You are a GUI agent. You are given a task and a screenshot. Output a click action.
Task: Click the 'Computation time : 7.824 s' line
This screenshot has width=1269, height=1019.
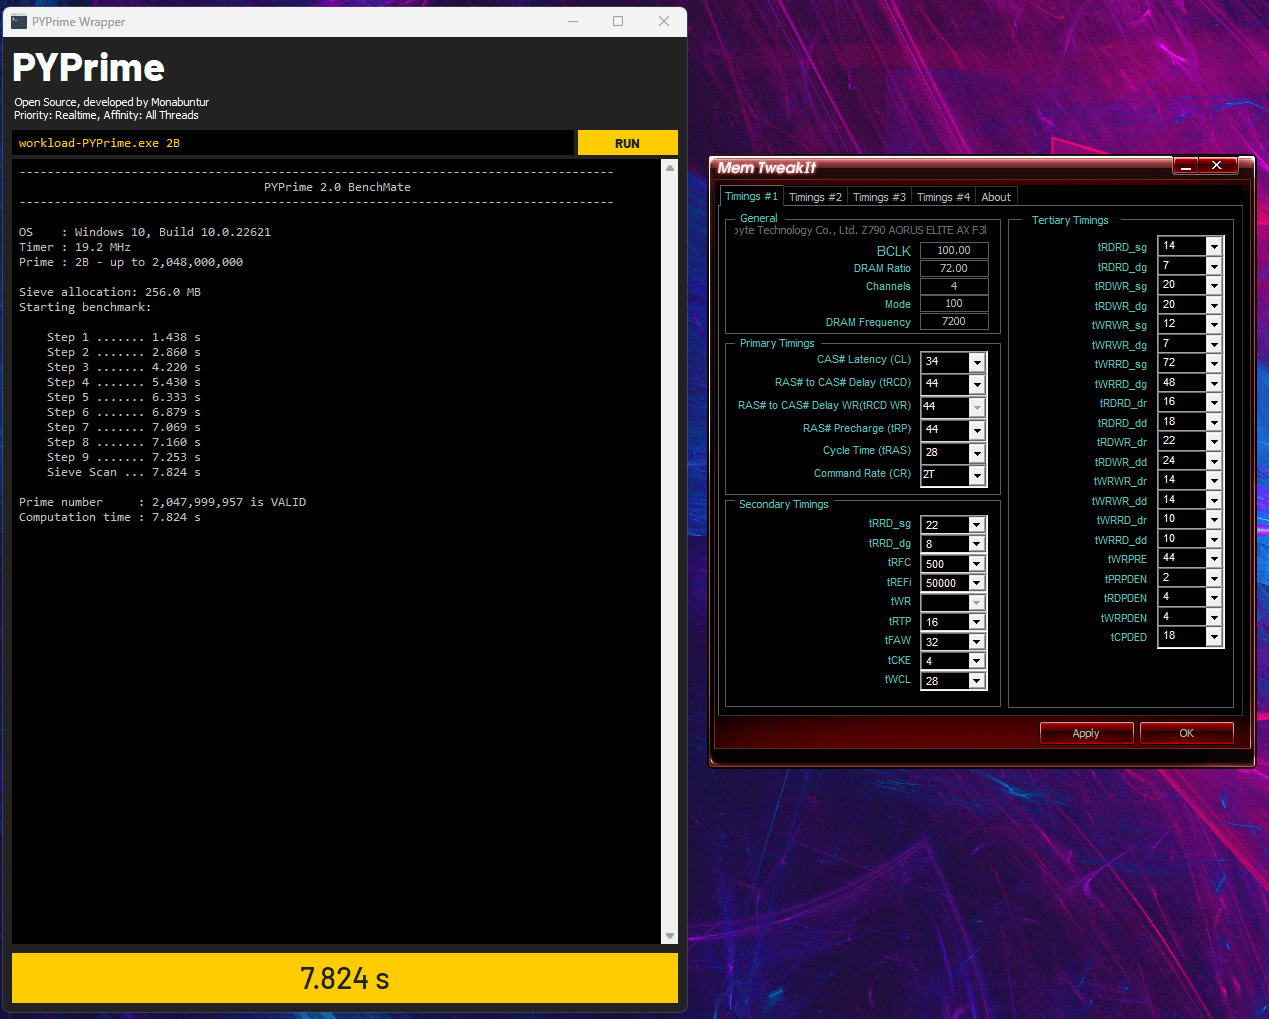[110, 517]
